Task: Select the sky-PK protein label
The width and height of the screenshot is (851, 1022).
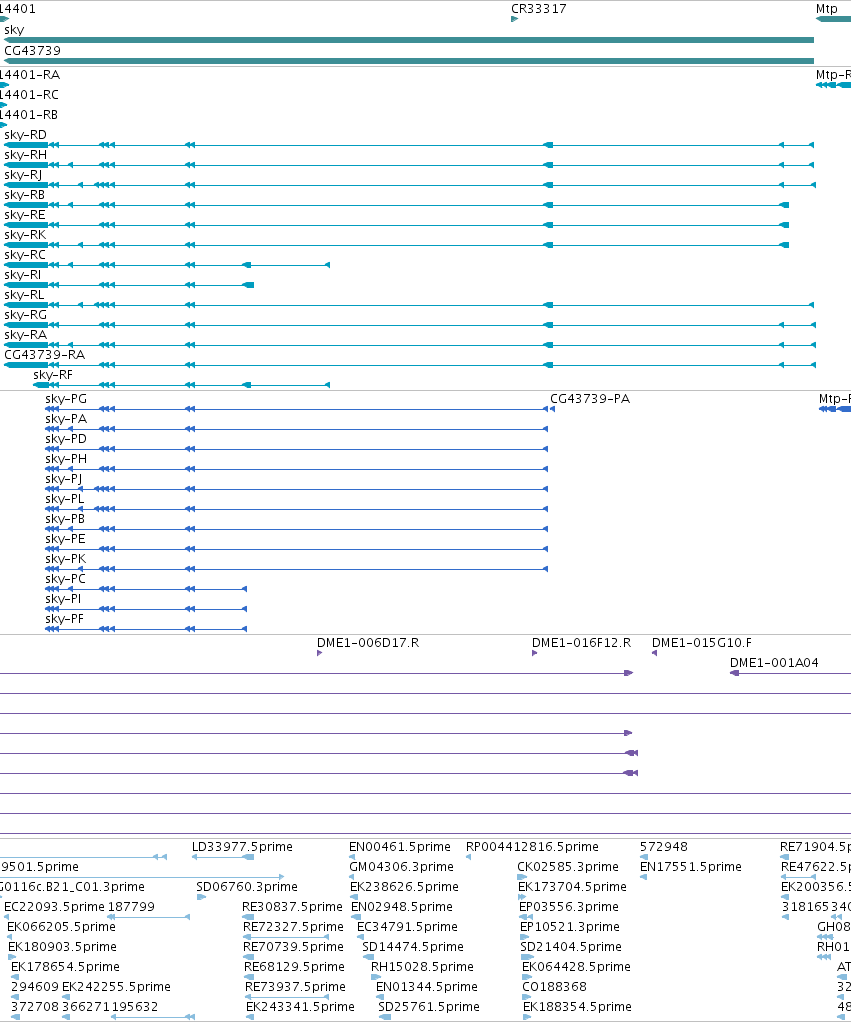Action: click(x=65, y=559)
